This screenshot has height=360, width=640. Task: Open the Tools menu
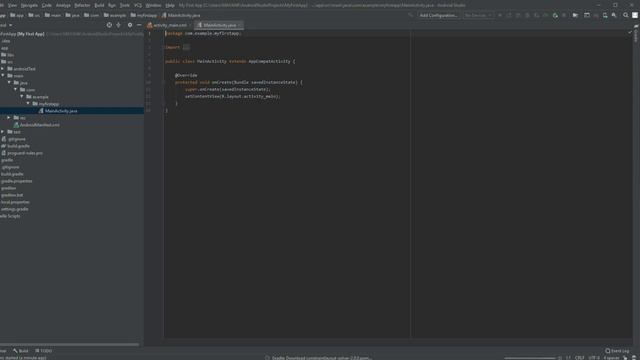(x=124, y=5)
